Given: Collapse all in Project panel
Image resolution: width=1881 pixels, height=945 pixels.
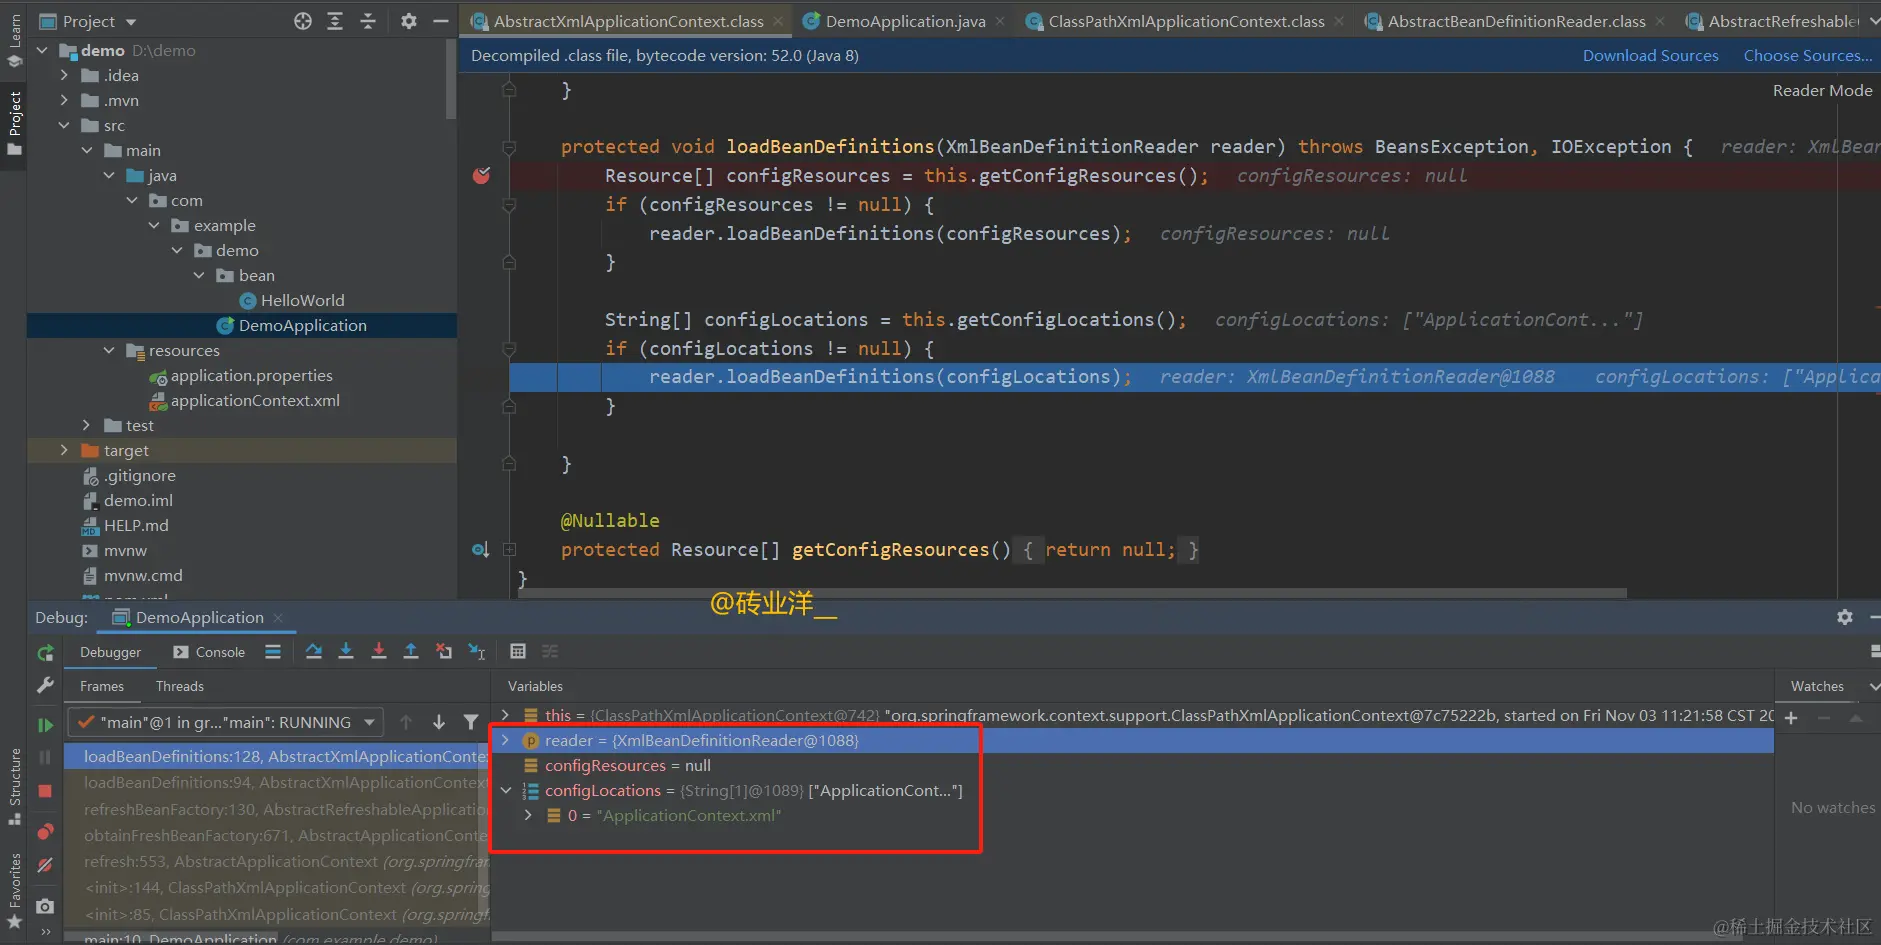Looking at the screenshot, I should point(368,21).
